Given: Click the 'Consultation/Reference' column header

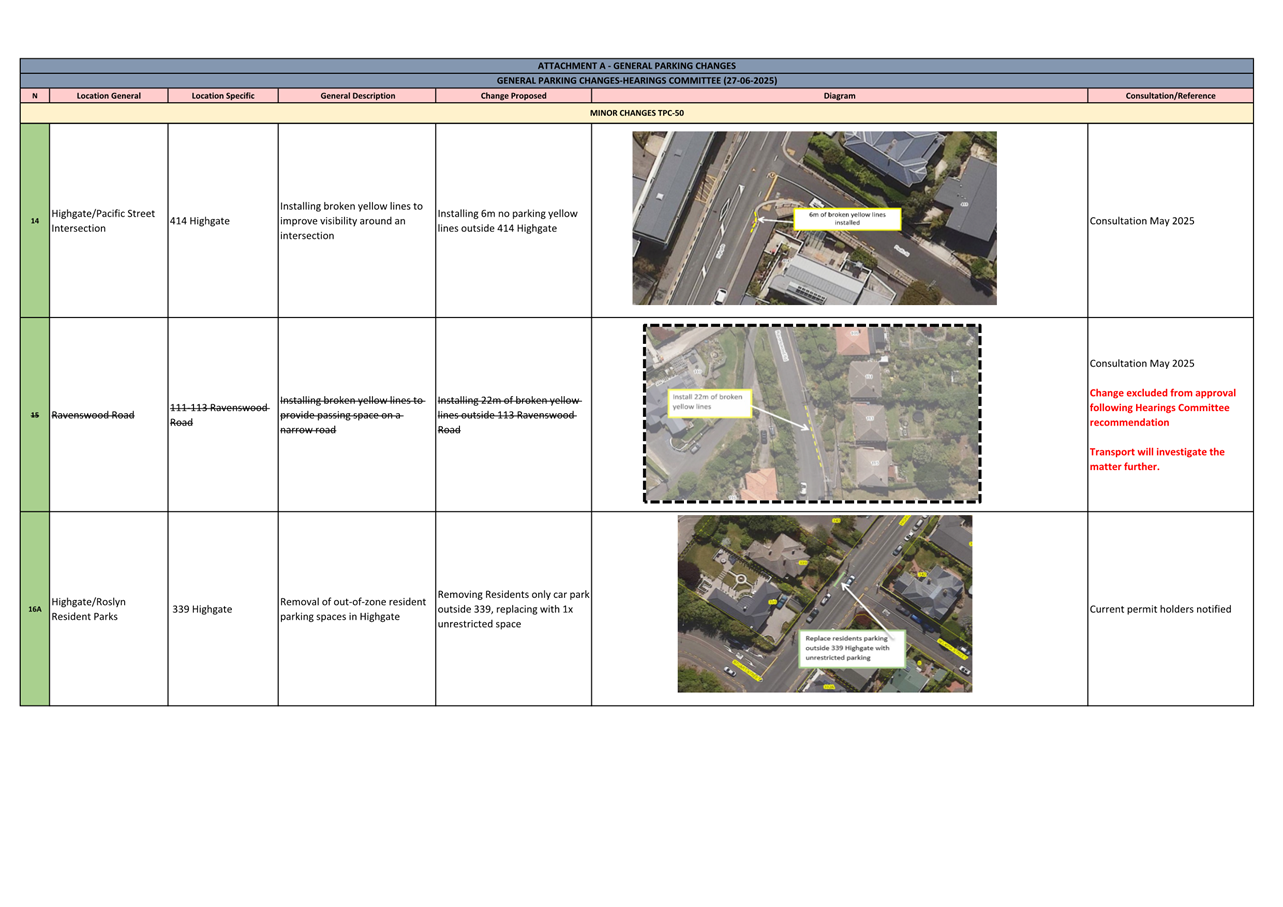Looking at the screenshot, I should coord(1170,96).
